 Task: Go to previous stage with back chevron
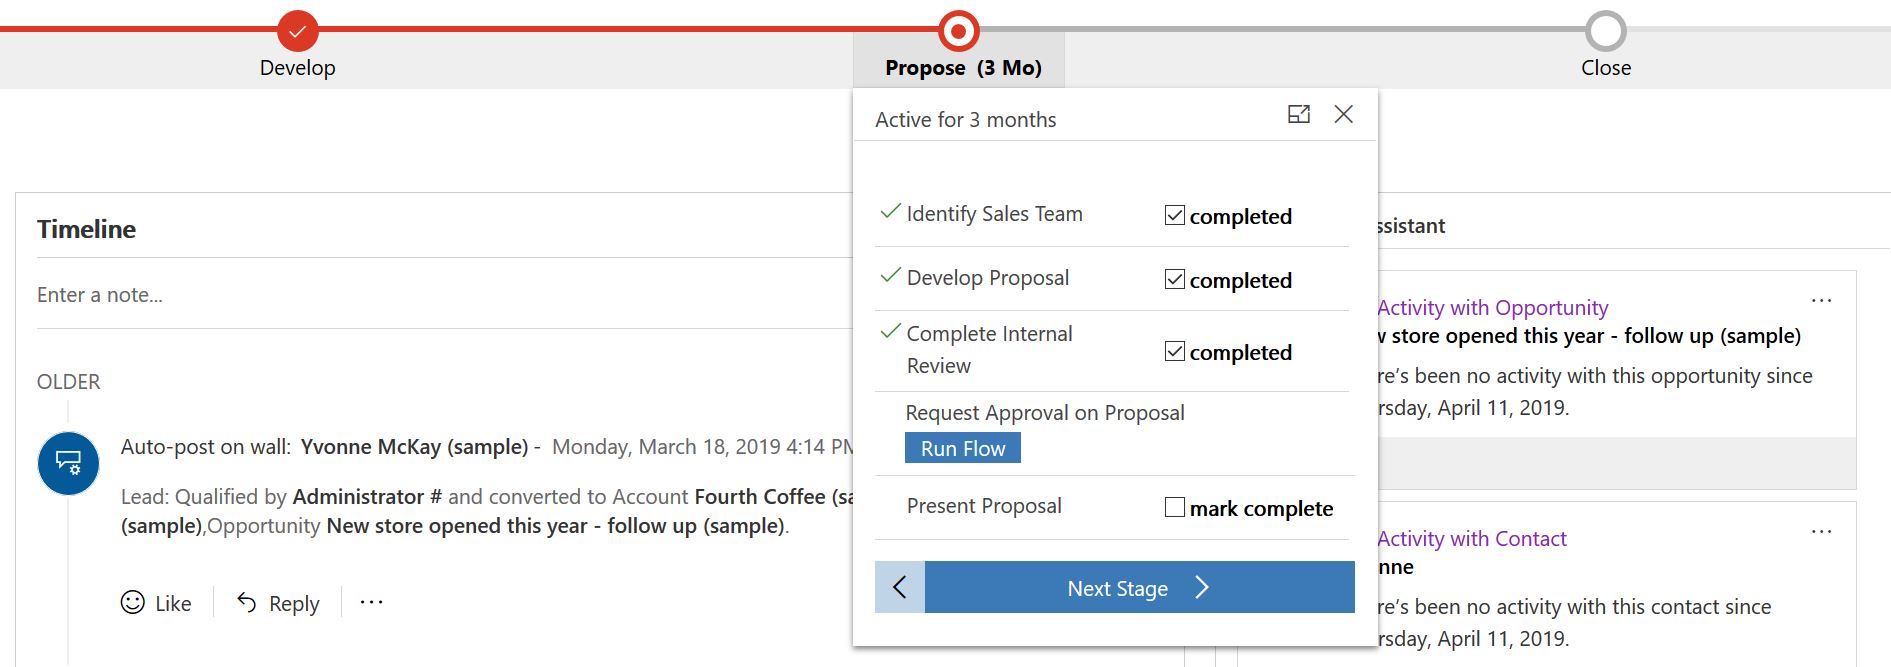[x=900, y=587]
